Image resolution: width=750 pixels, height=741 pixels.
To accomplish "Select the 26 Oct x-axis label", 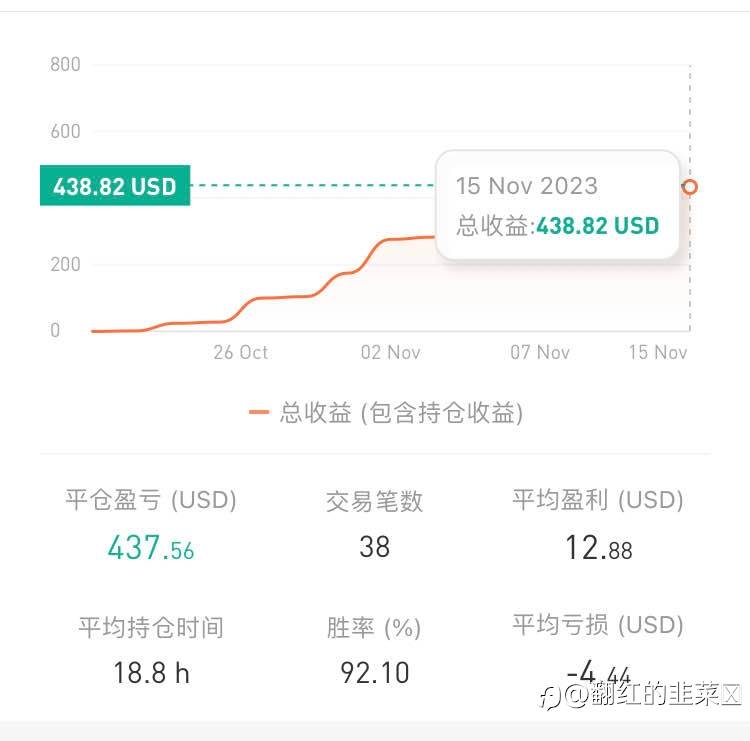I will click(240, 352).
